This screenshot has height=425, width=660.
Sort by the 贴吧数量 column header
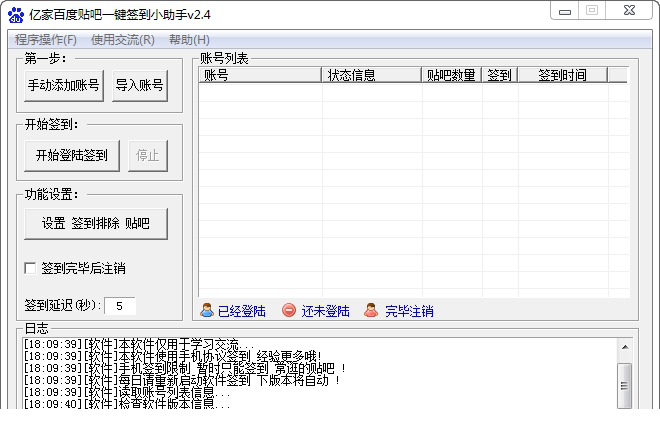click(452, 75)
